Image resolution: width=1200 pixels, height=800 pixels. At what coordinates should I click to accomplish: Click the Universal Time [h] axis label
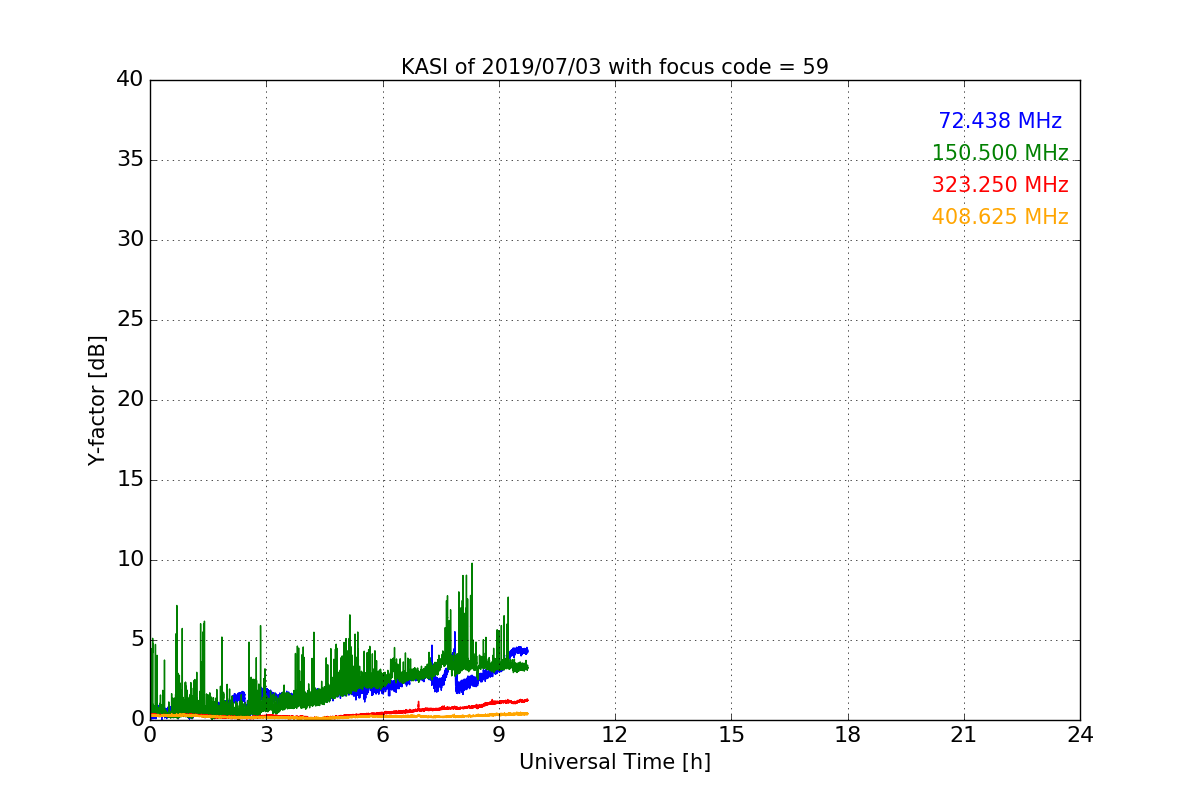(615, 762)
